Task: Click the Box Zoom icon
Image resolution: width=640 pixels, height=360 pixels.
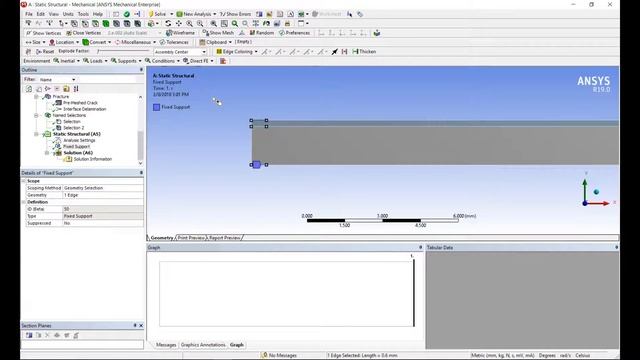Action: pyautogui.click(x=200, y=23)
